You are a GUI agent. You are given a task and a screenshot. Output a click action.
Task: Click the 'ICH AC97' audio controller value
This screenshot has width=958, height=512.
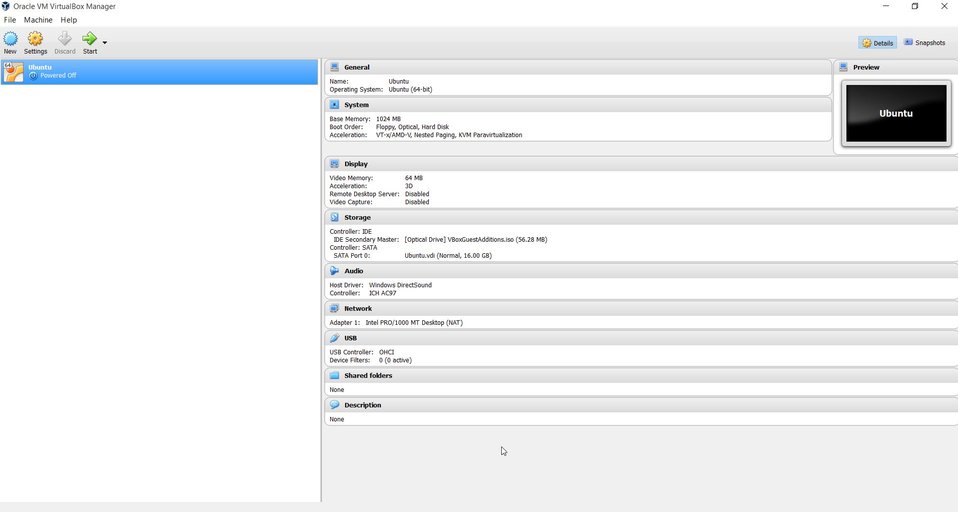[x=382, y=293]
